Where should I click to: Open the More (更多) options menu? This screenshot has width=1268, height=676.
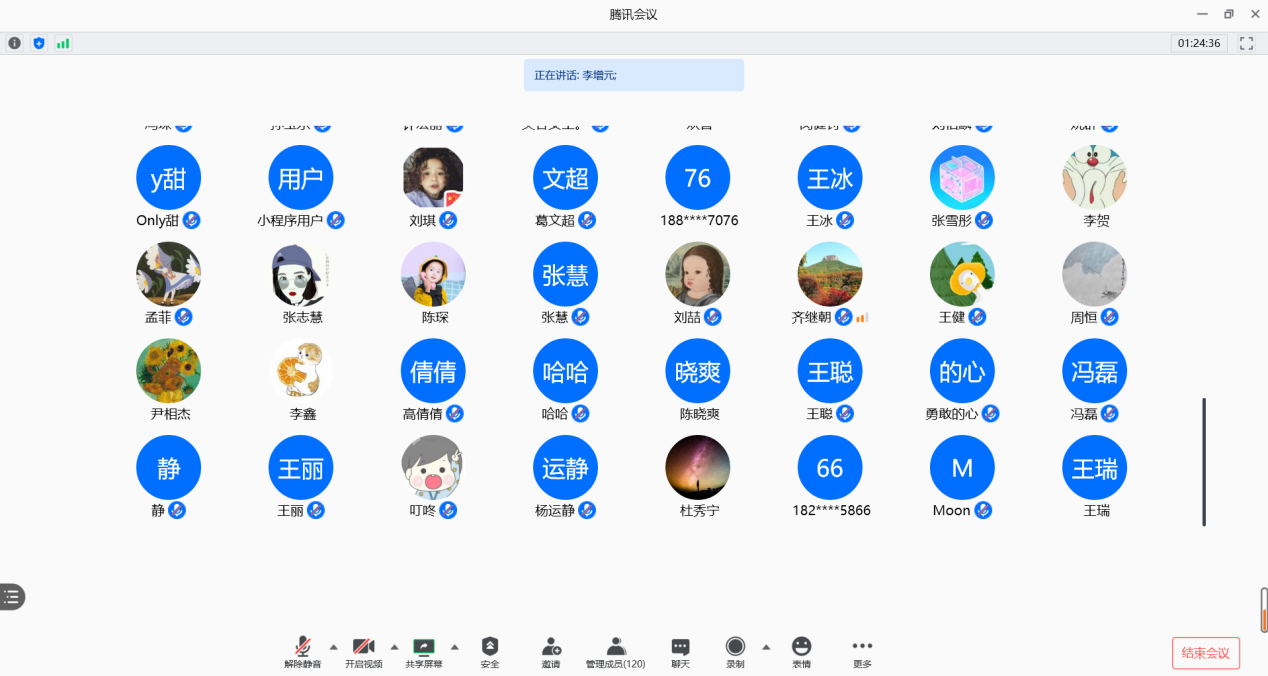pos(862,652)
